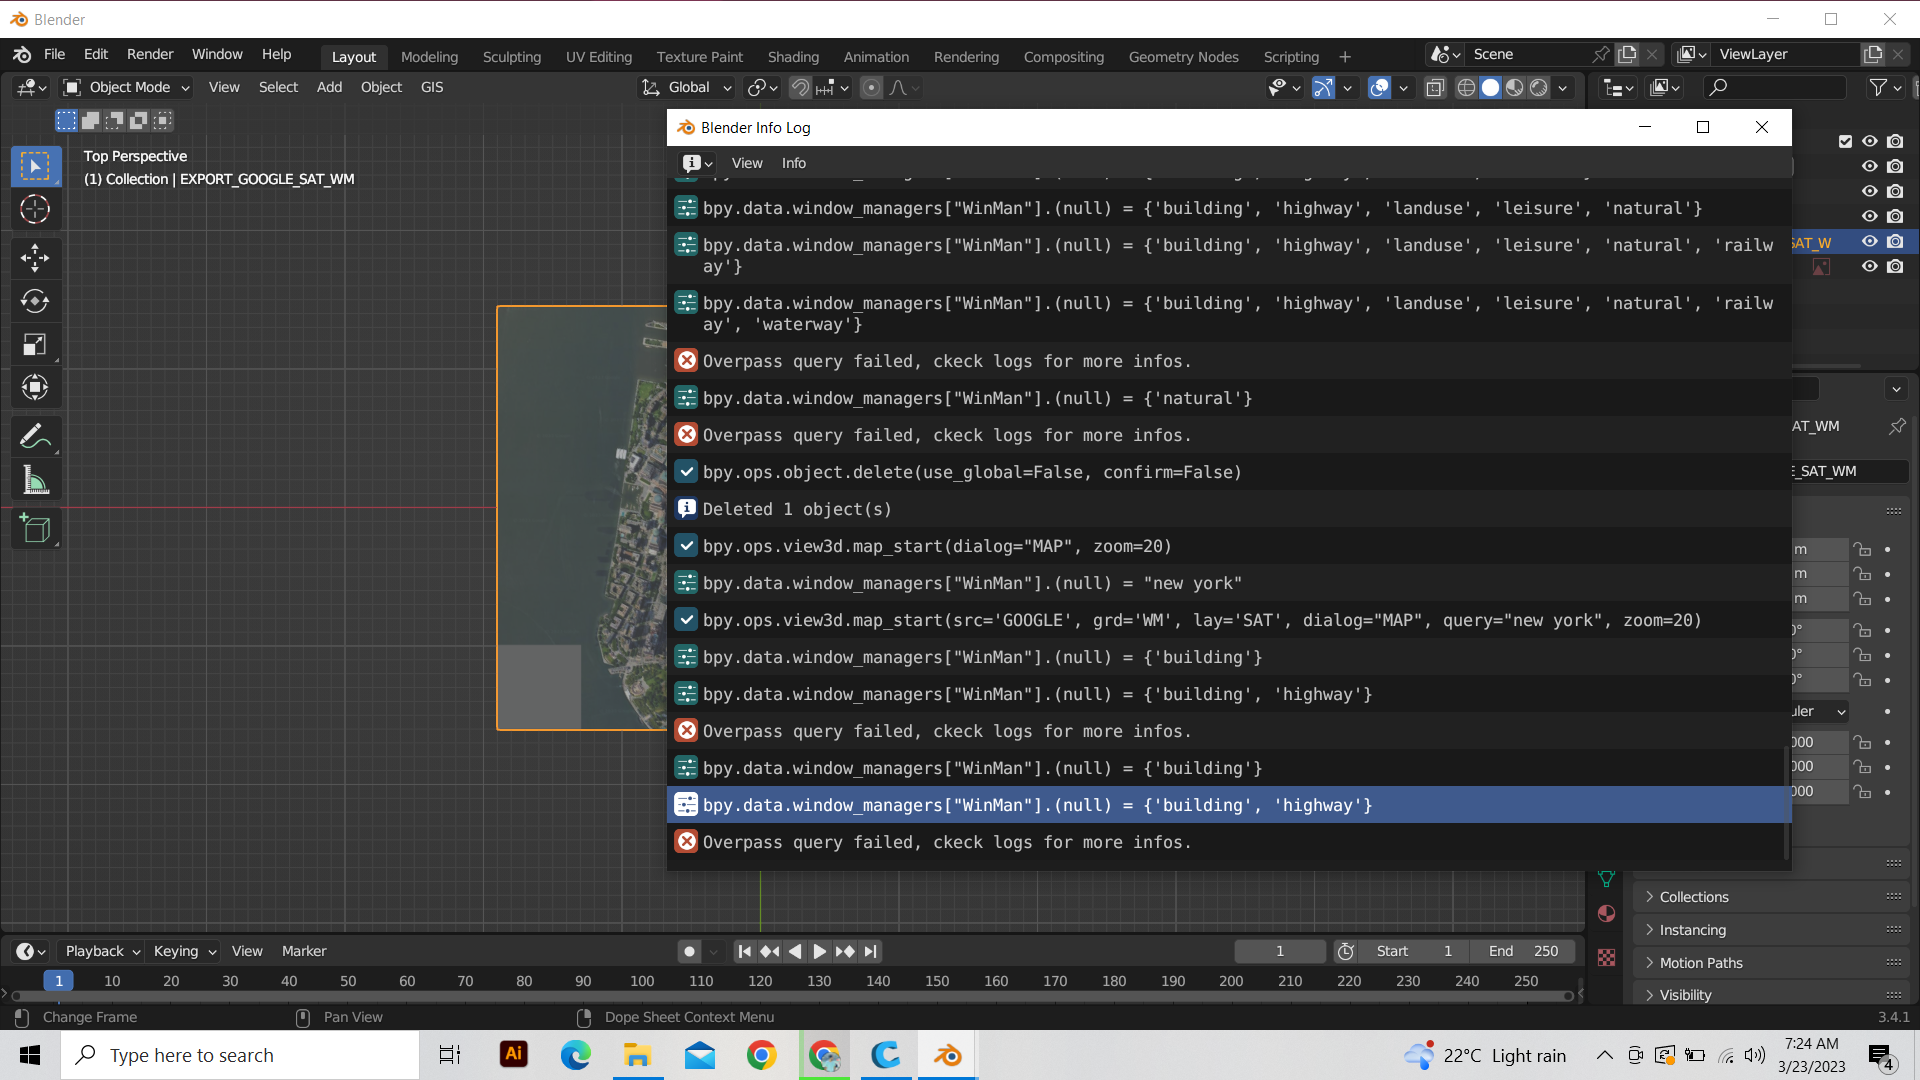The image size is (1920, 1080).
Task: Click the play animation button
Action: (x=819, y=951)
